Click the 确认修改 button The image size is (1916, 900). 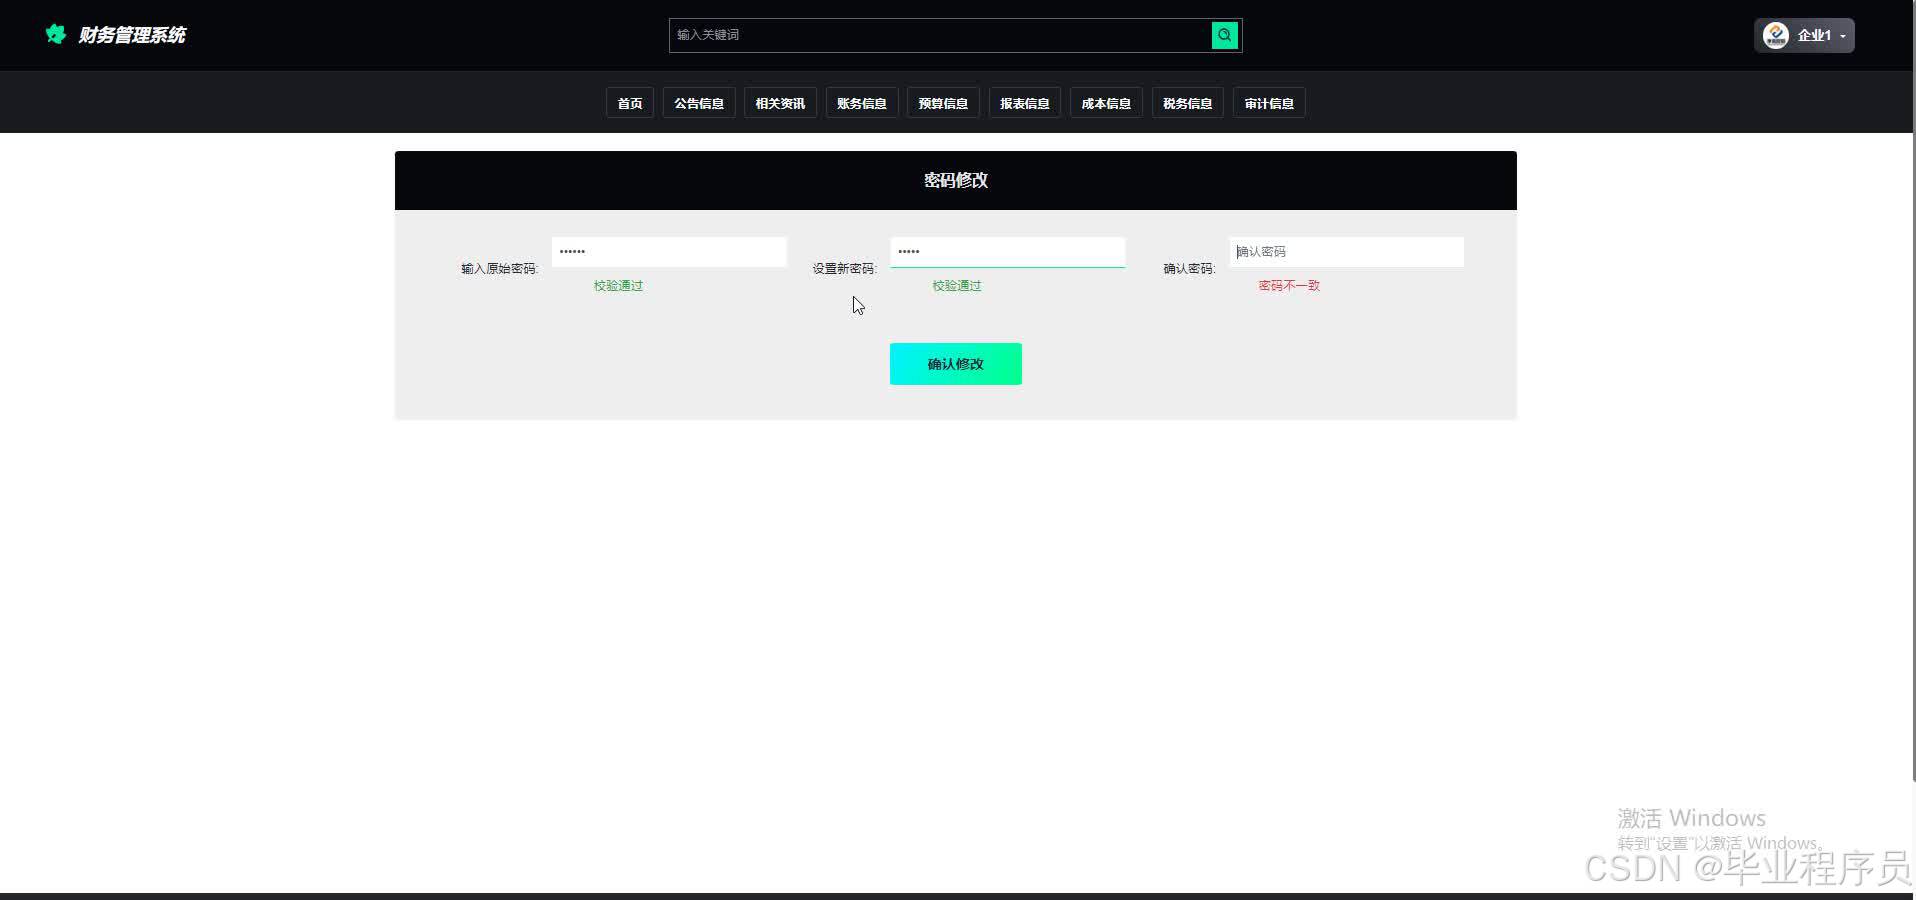pyautogui.click(x=956, y=364)
